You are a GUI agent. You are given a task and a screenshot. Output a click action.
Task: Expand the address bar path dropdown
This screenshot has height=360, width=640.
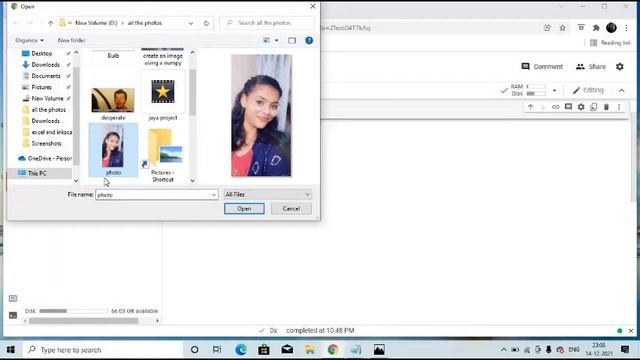pyautogui.click(x=191, y=23)
